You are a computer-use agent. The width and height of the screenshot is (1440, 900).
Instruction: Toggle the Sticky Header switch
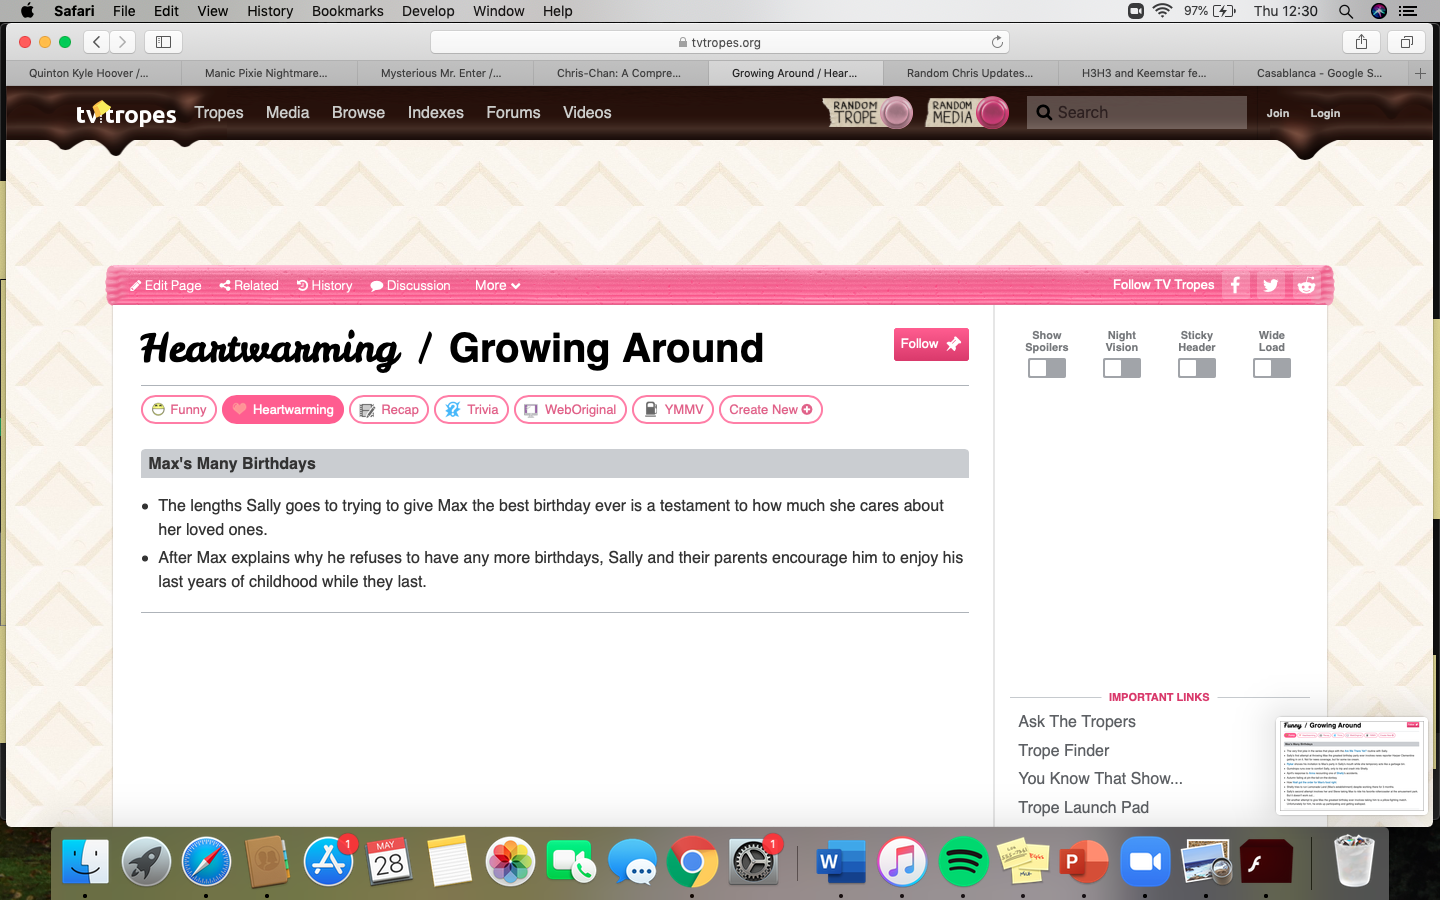1197,368
